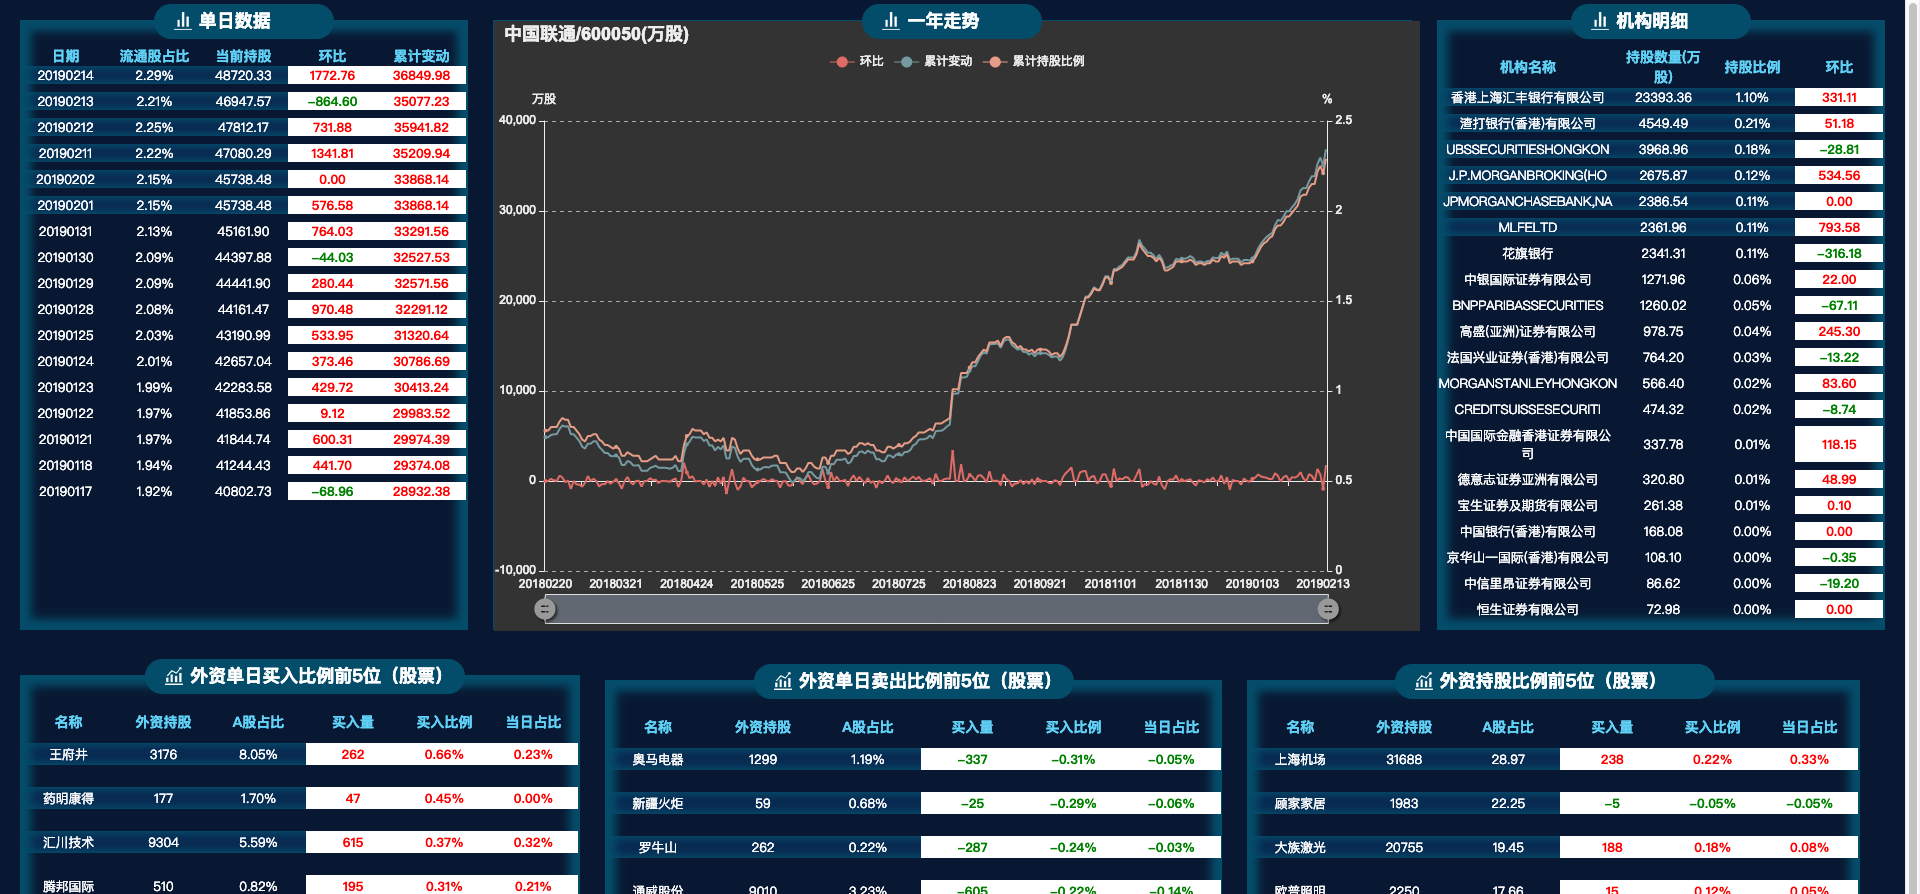The height and width of the screenshot is (894, 1920).
Task: Click 香港上海汇丰银行有限公司 institution name
Action: coord(1528,97)
